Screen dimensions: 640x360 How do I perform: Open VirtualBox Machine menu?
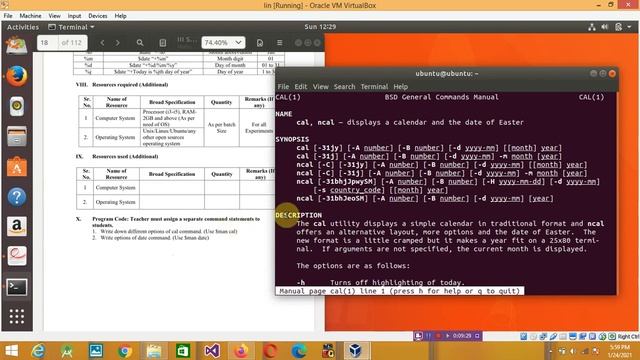(x=30, y=16)
